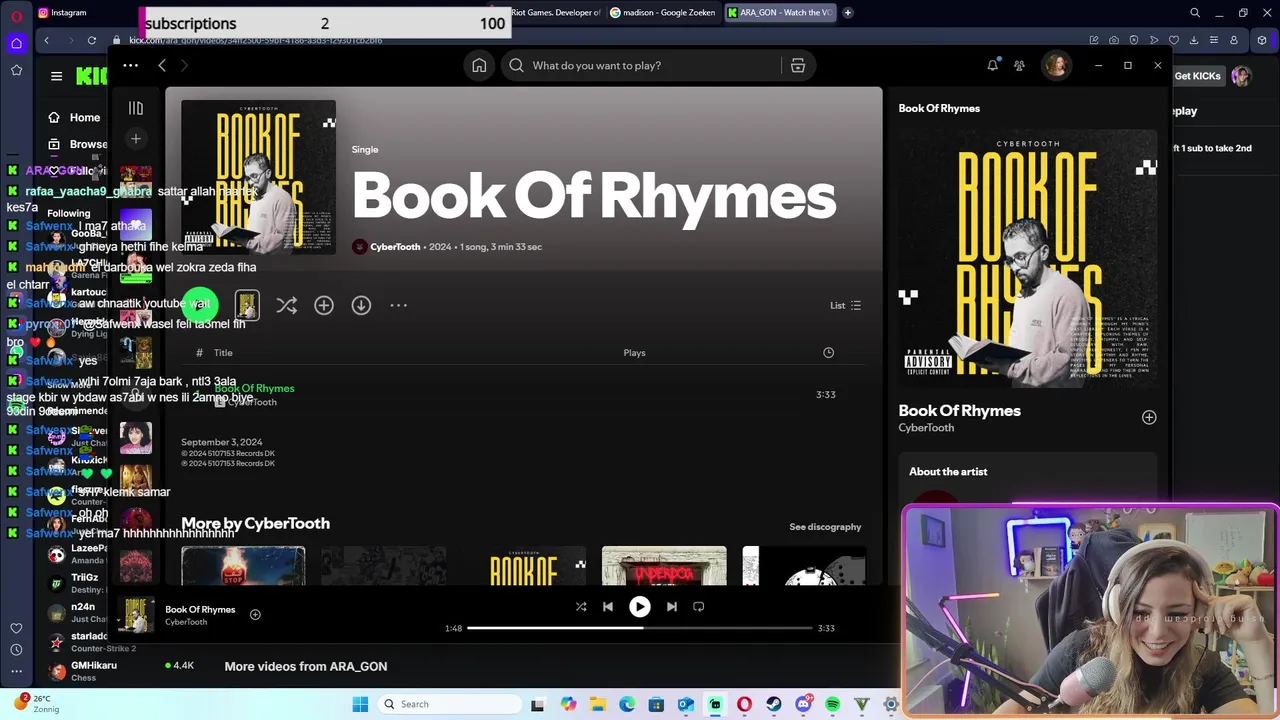Viewport: 1280px width, 720px height.
Task: Switch to the Riot Games browser tab
Action: 556,13
